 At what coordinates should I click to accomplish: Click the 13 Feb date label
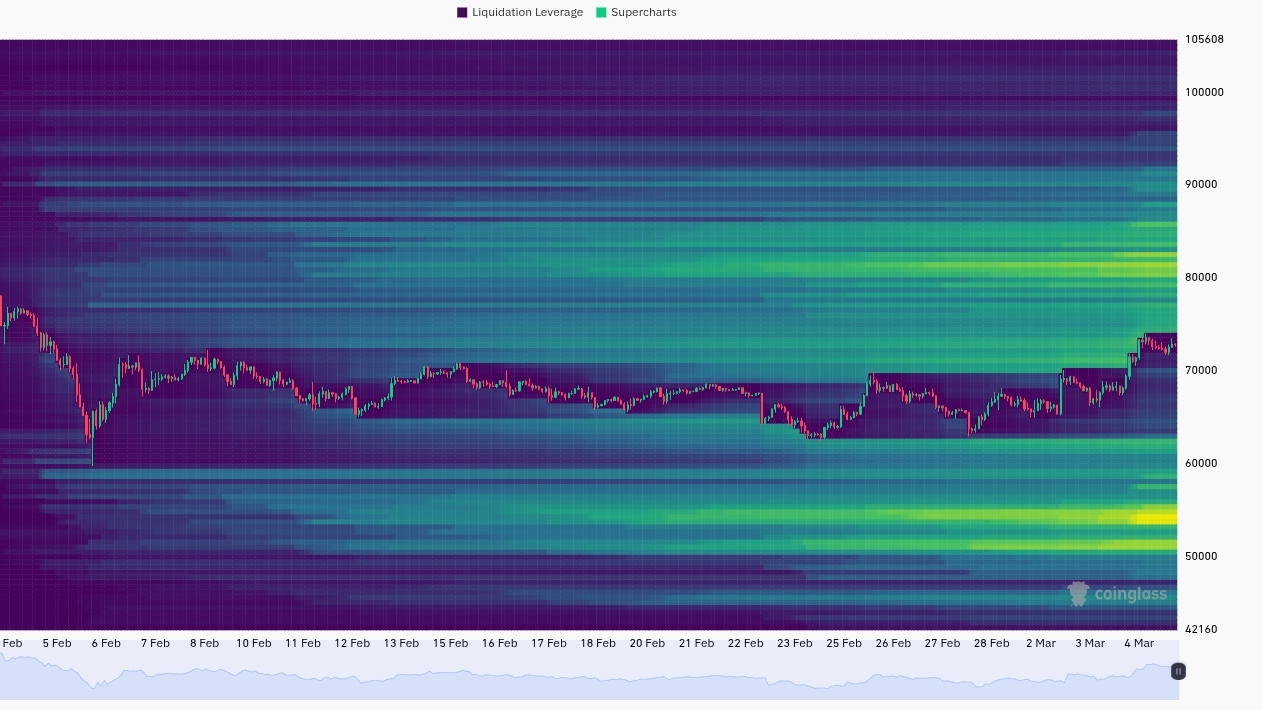coord(401,643)
